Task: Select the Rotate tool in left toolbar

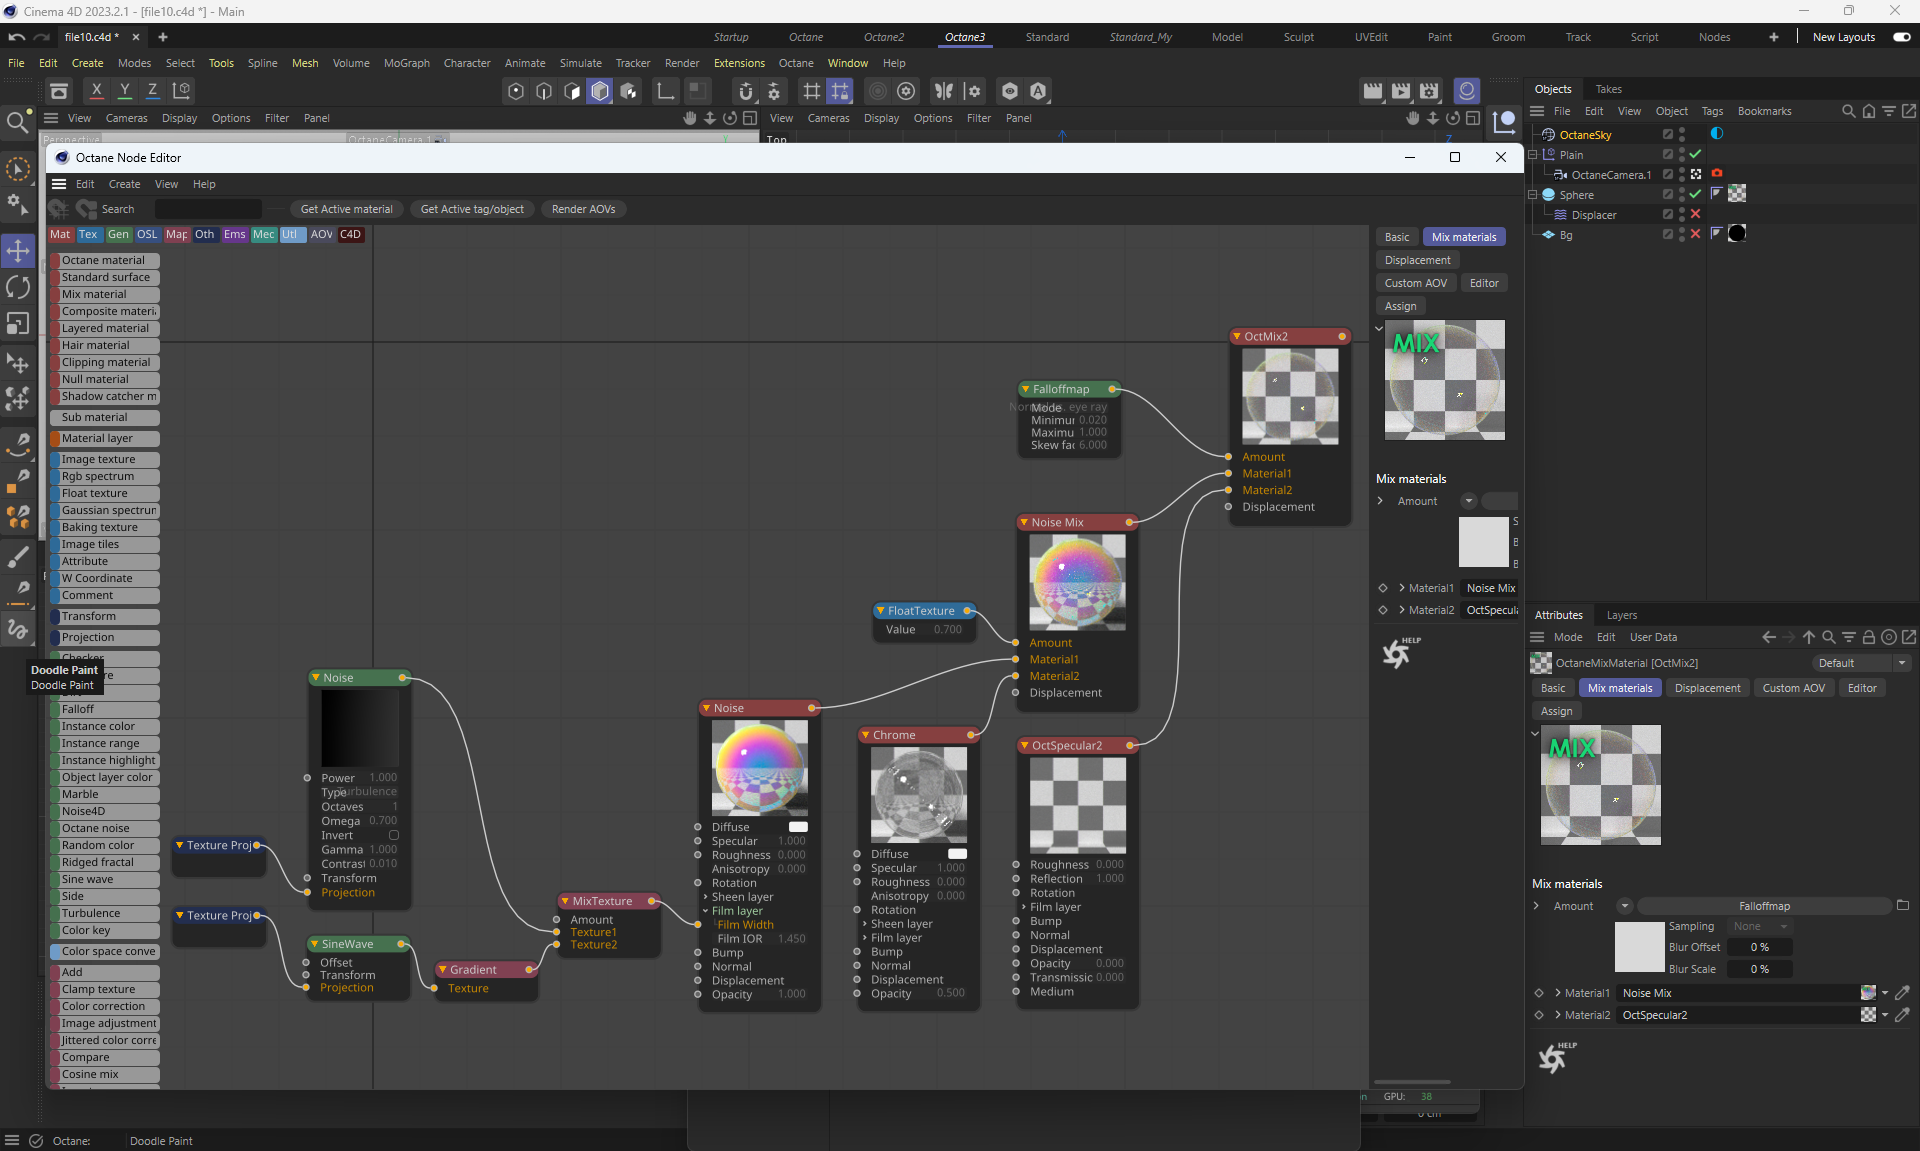Action: tap(18, 287)
